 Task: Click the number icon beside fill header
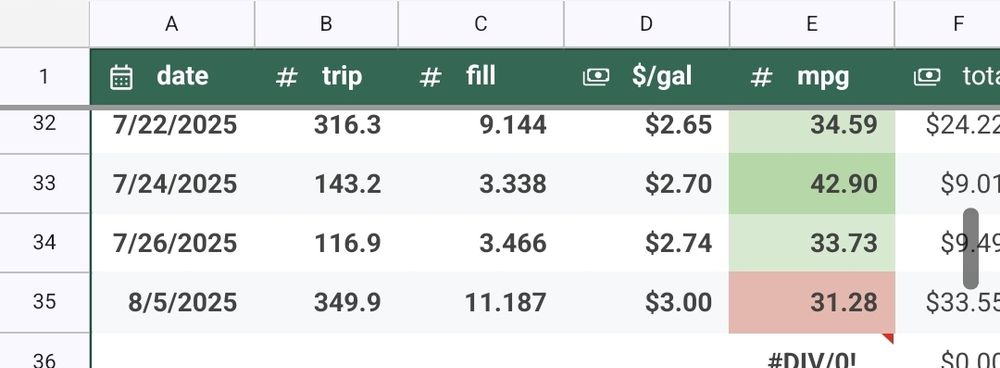click(x=430, y=77)
